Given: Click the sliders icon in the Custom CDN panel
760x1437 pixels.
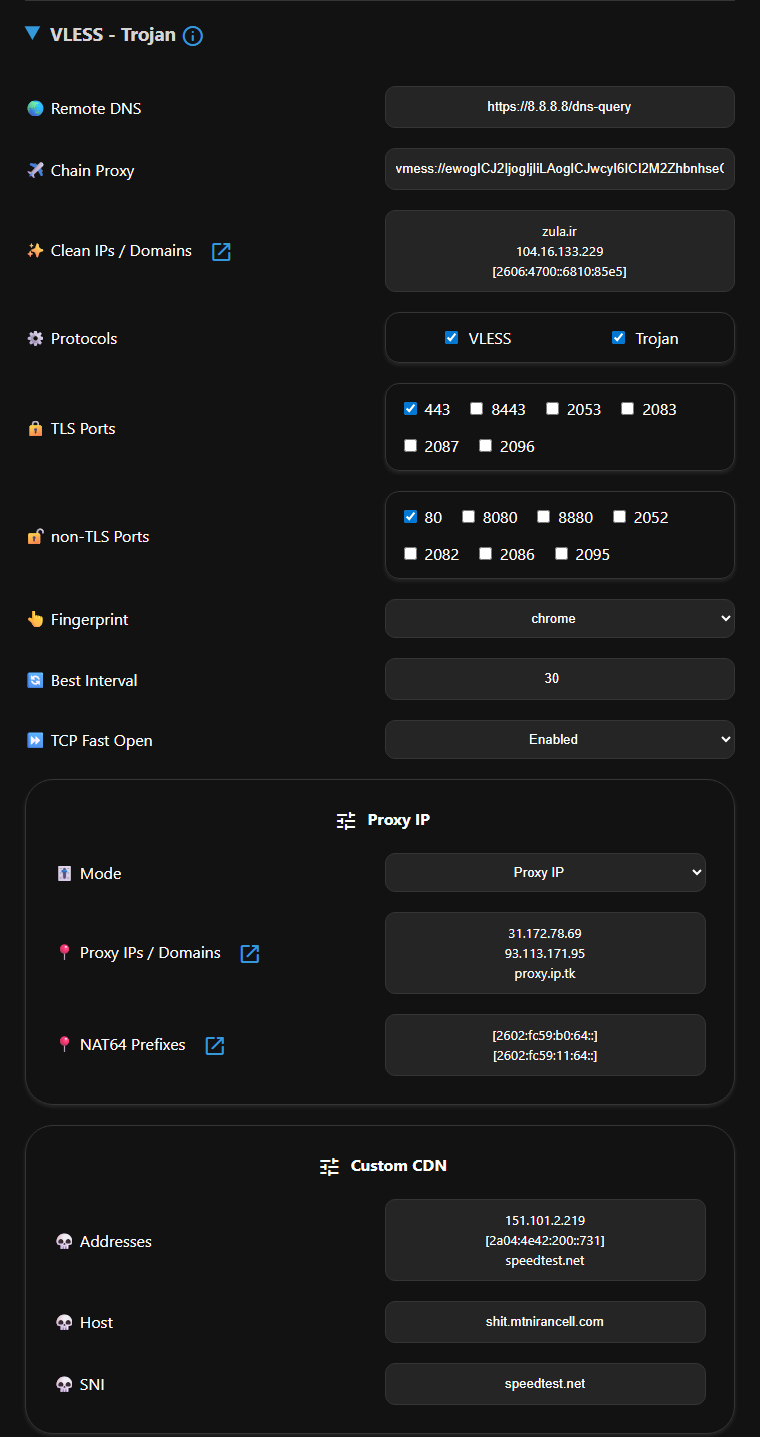Looking at the screenshot, I should pyautogui.click(x=329, y=1166).
